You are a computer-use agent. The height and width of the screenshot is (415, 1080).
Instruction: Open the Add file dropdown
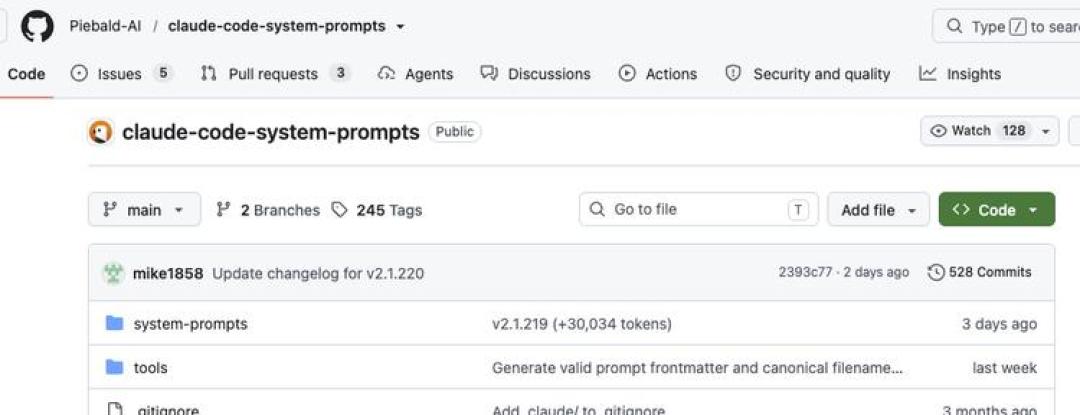click(878, 210)
